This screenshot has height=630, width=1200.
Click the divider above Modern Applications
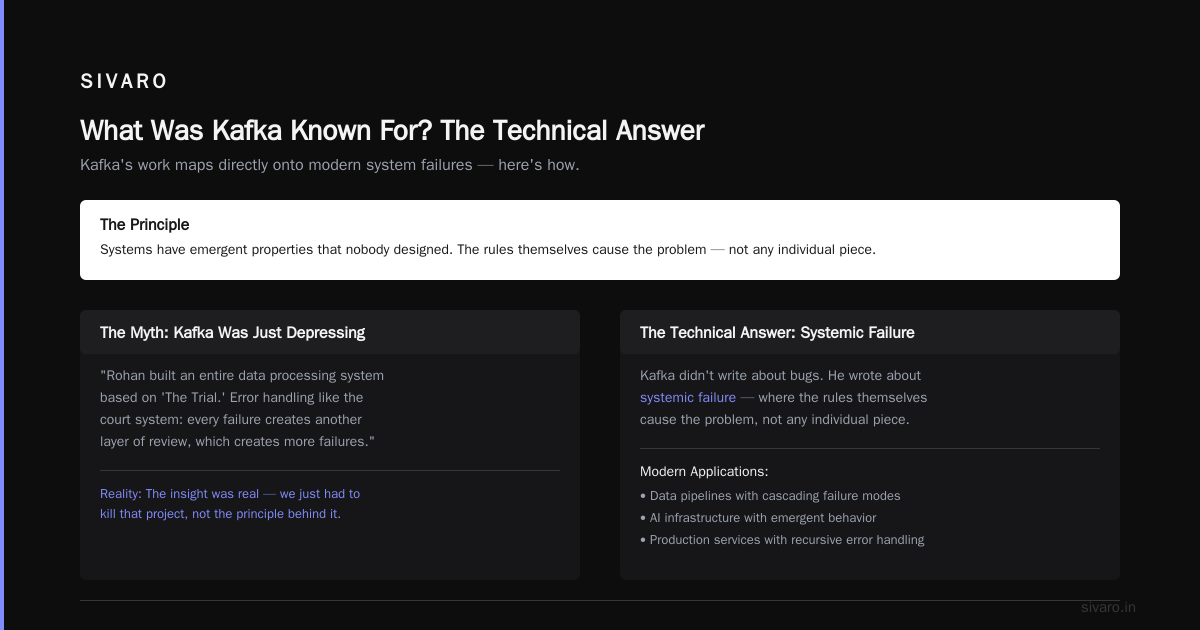[x=870, y=448]
